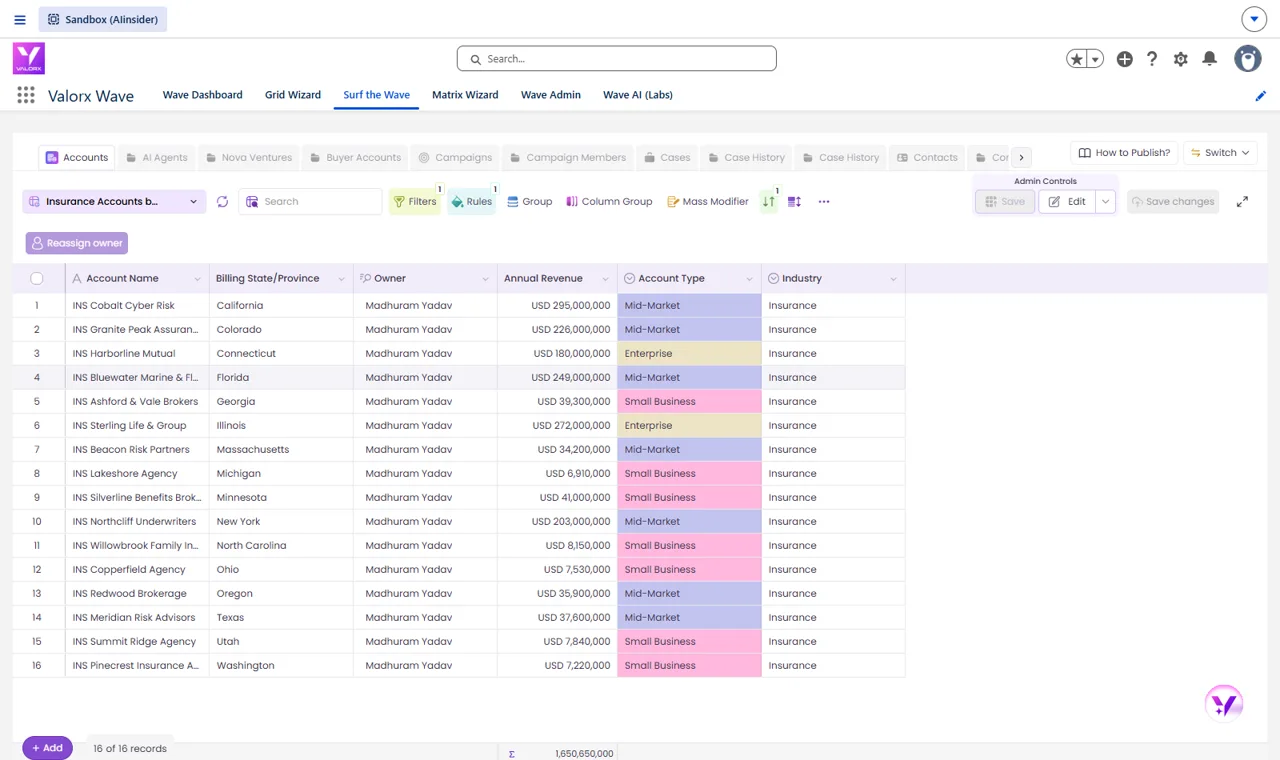Open the Account Name column menu
Viewport: 1280px width, 760px height.
click(197, 279)
